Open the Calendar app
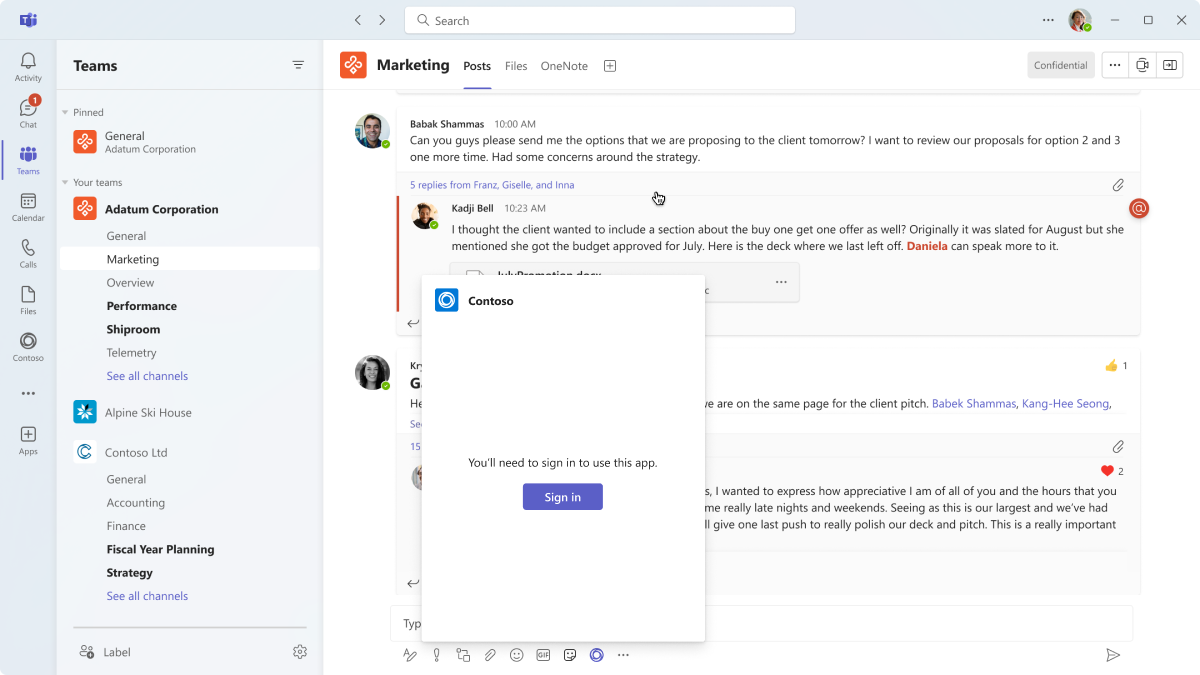The height and width of the screenshot is (675, 1200). [28, 207]
